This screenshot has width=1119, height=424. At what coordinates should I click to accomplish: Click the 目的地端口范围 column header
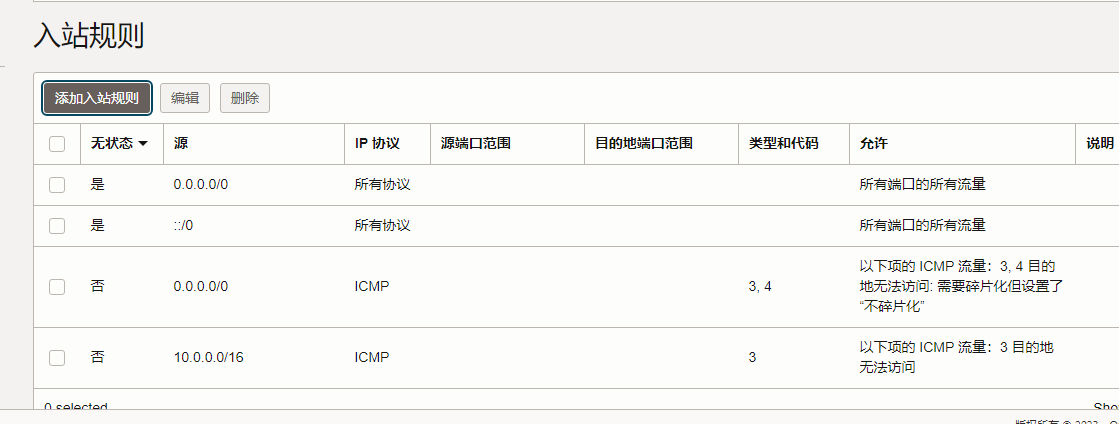(644, 144)
